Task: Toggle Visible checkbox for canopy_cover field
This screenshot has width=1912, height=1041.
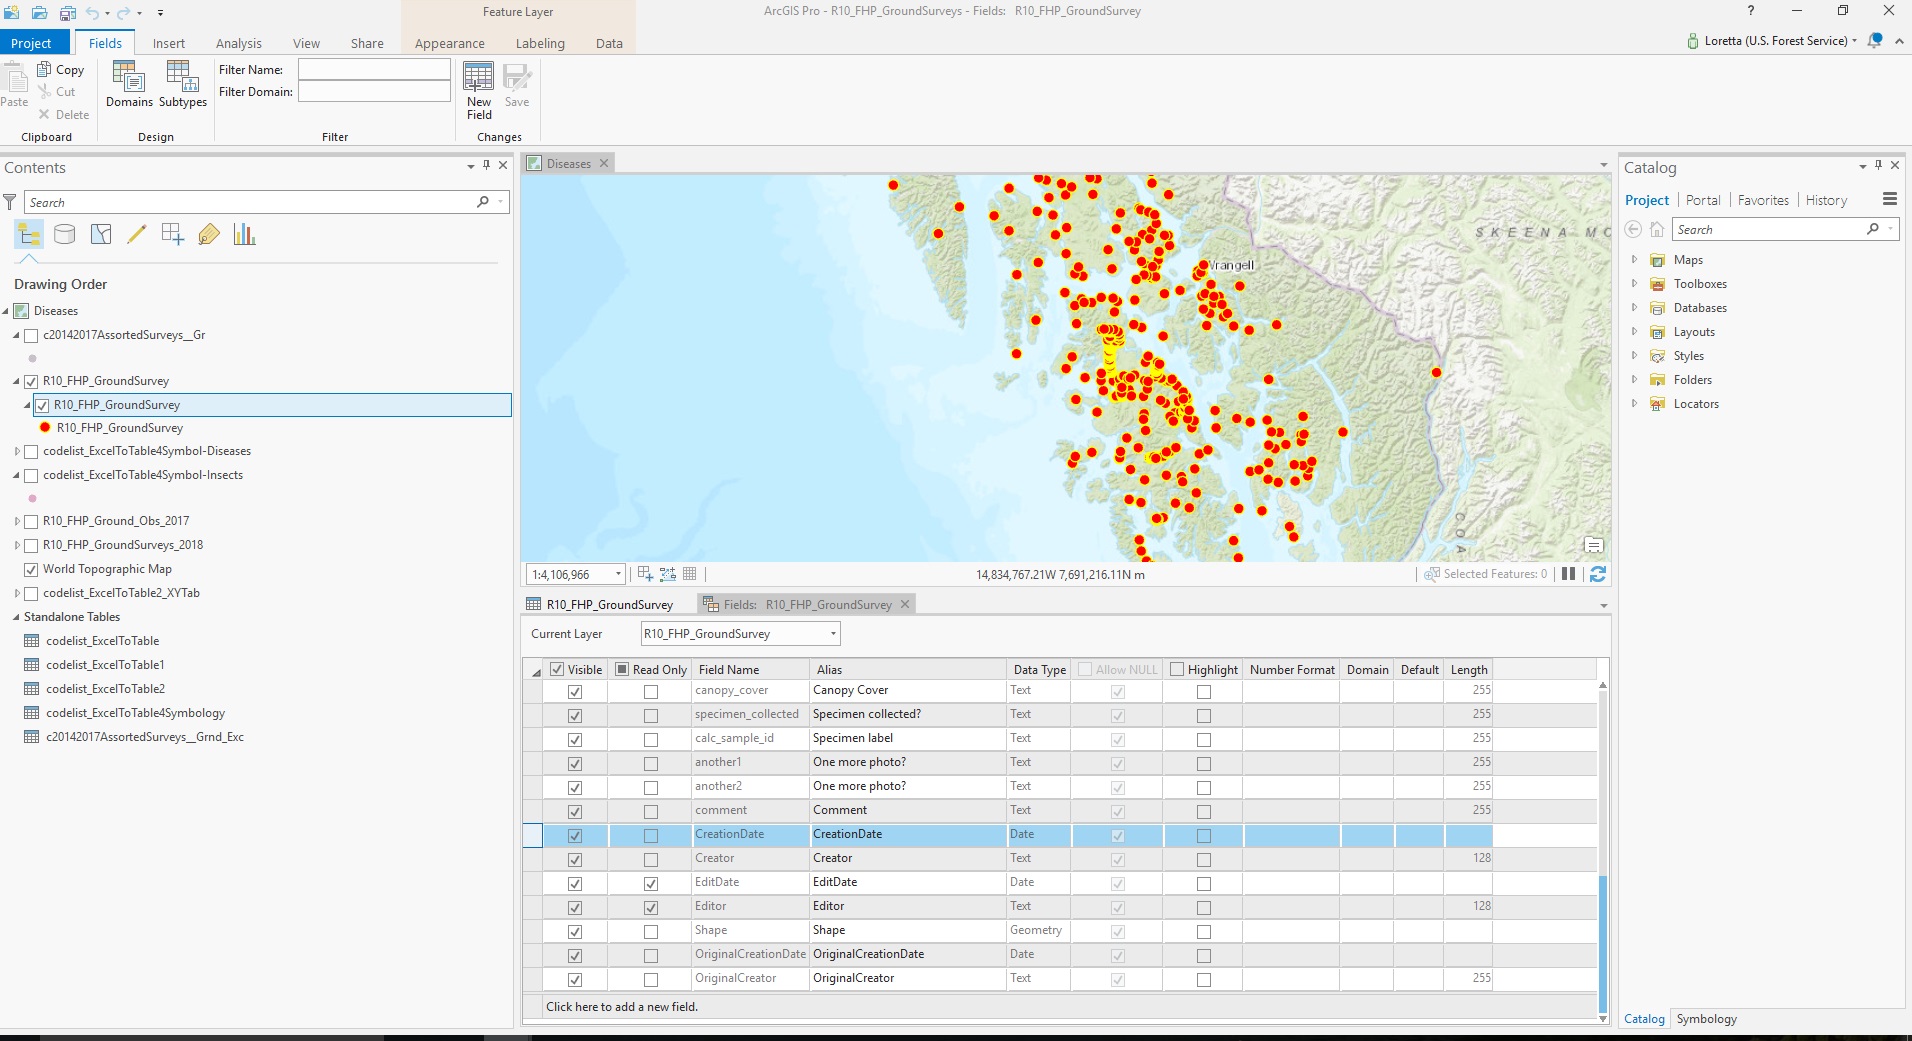Action: tap(575, 692)
